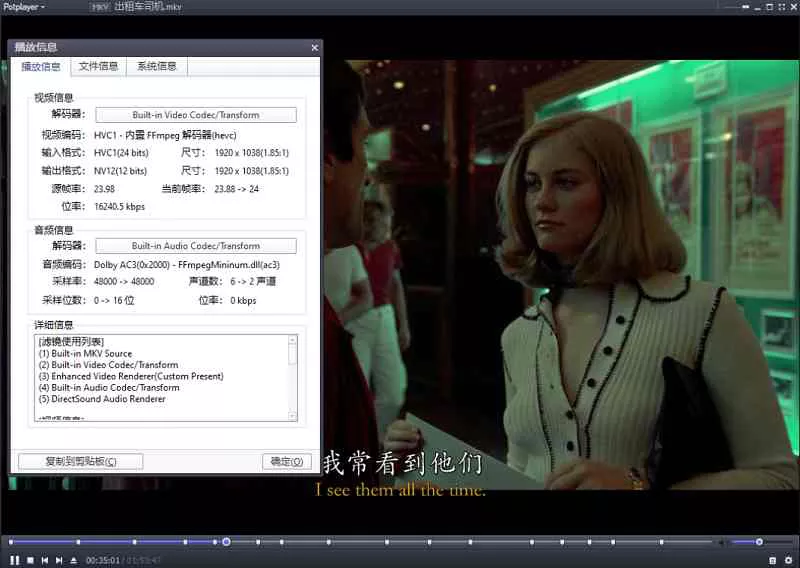Skip to the next file
Screen dimensions: 800x568
pos(59,560)
